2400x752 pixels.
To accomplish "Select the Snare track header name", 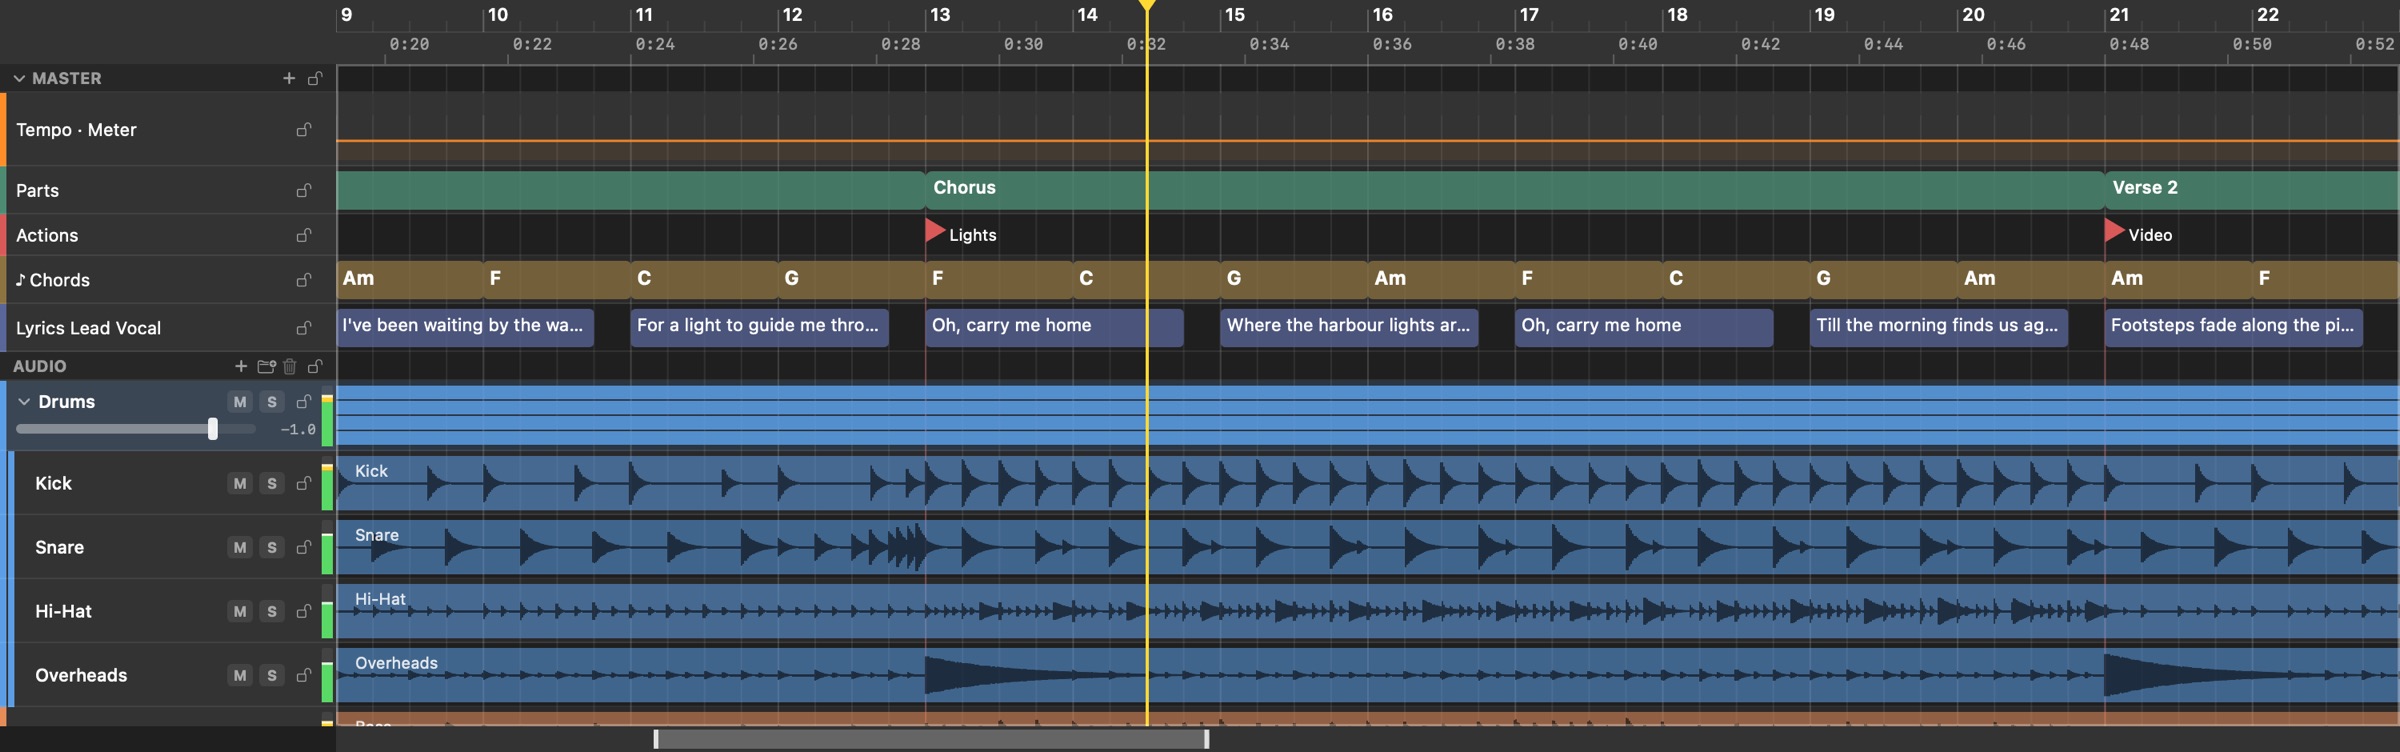I will point(59,547).
